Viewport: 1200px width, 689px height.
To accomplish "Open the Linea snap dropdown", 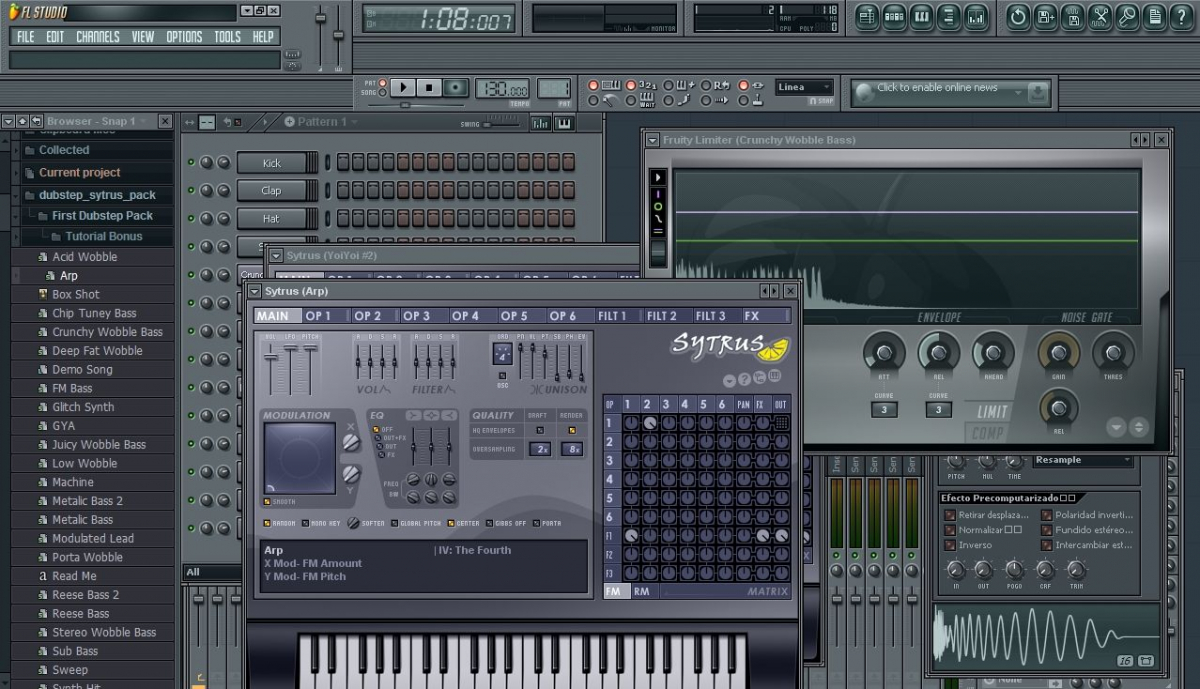I will [804, 87].
